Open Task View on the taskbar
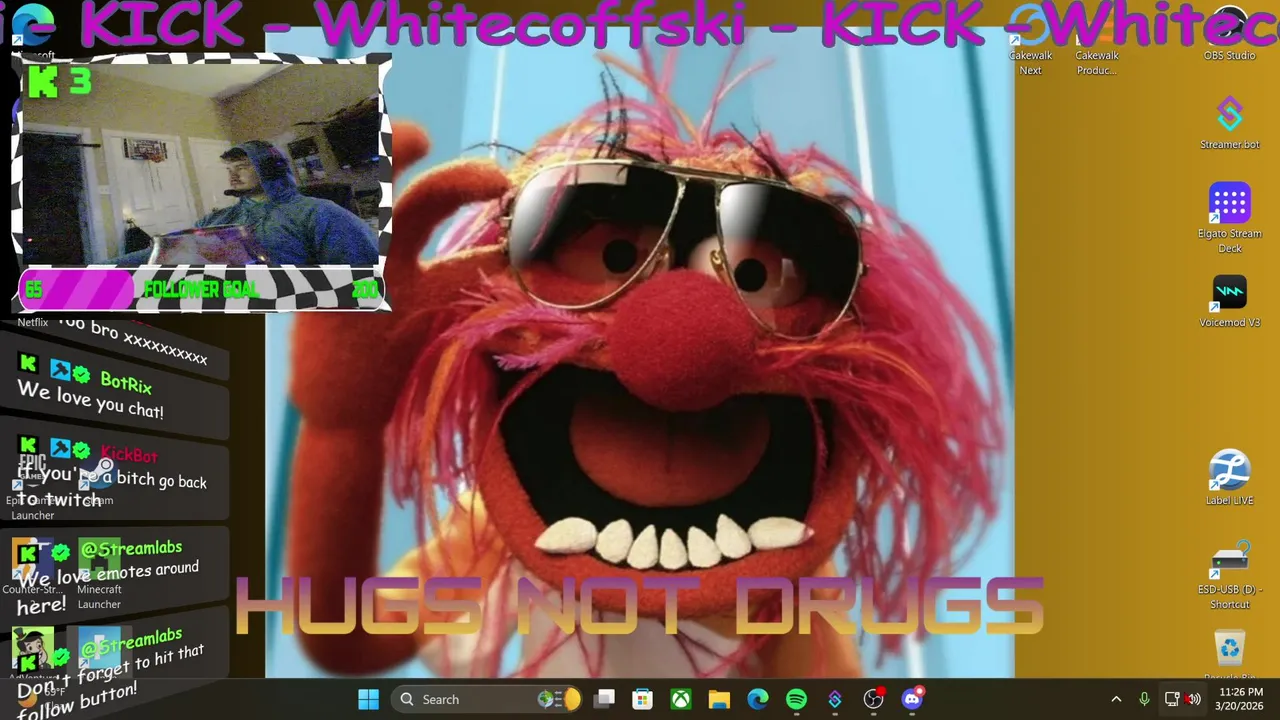Image resolution: width=1280 pixels, height=720 pixels. pyautogui.click(x=604, y=699)
